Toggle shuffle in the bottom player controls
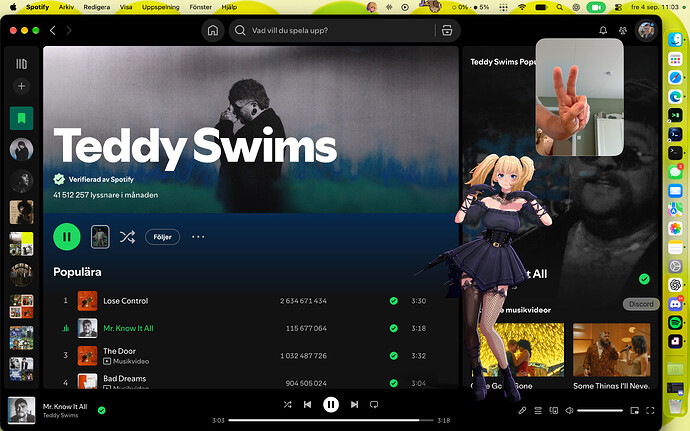The width and height of the screenshot is (690, 431). 287,404
